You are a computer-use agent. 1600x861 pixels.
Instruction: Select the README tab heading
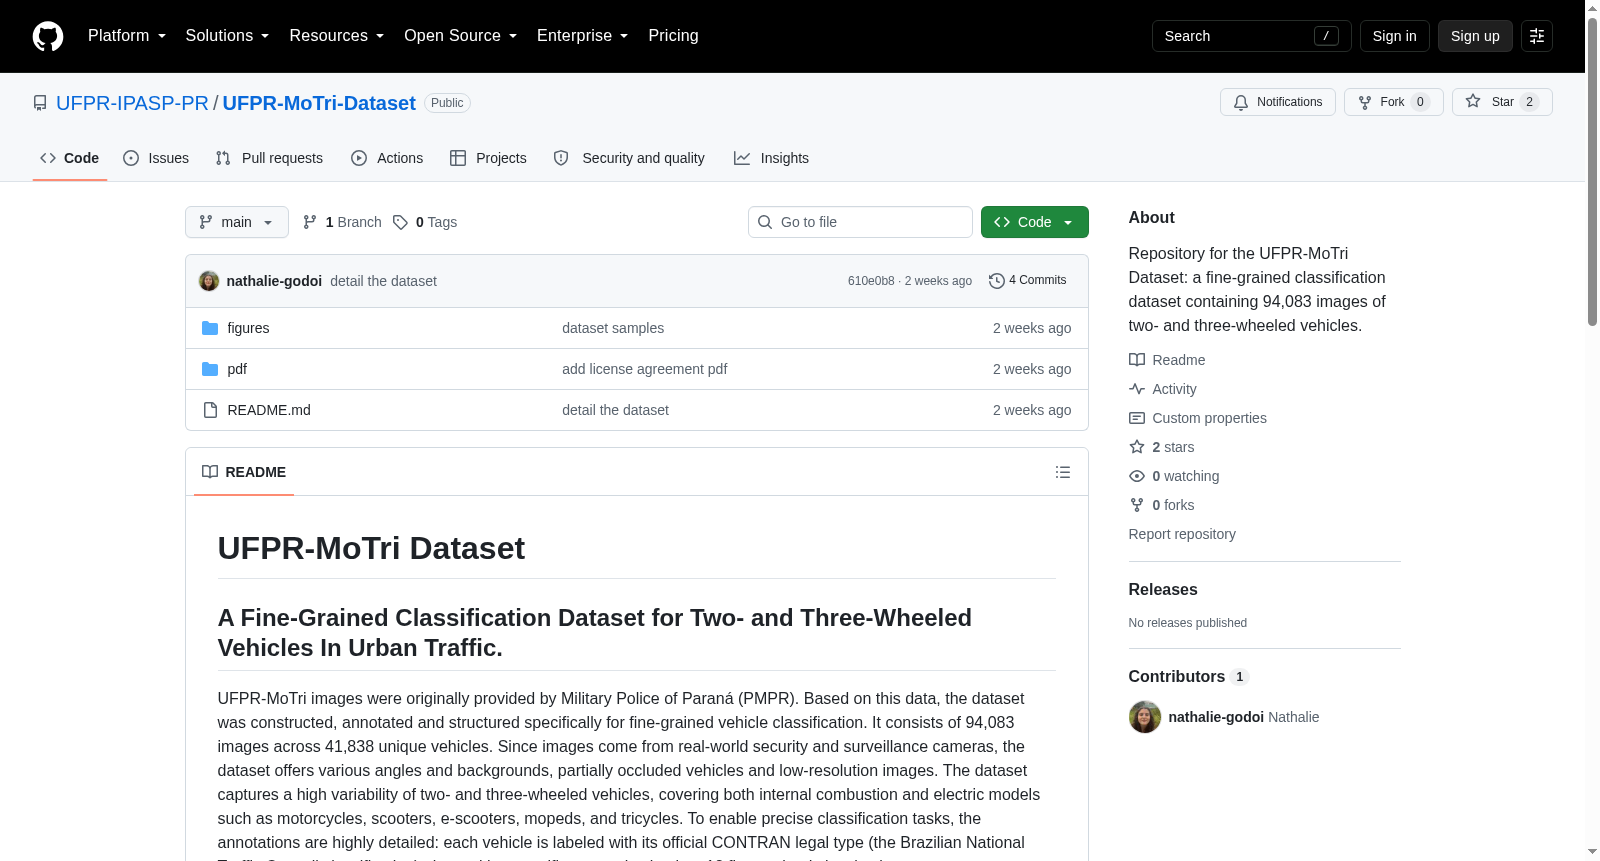coord(244,472)
